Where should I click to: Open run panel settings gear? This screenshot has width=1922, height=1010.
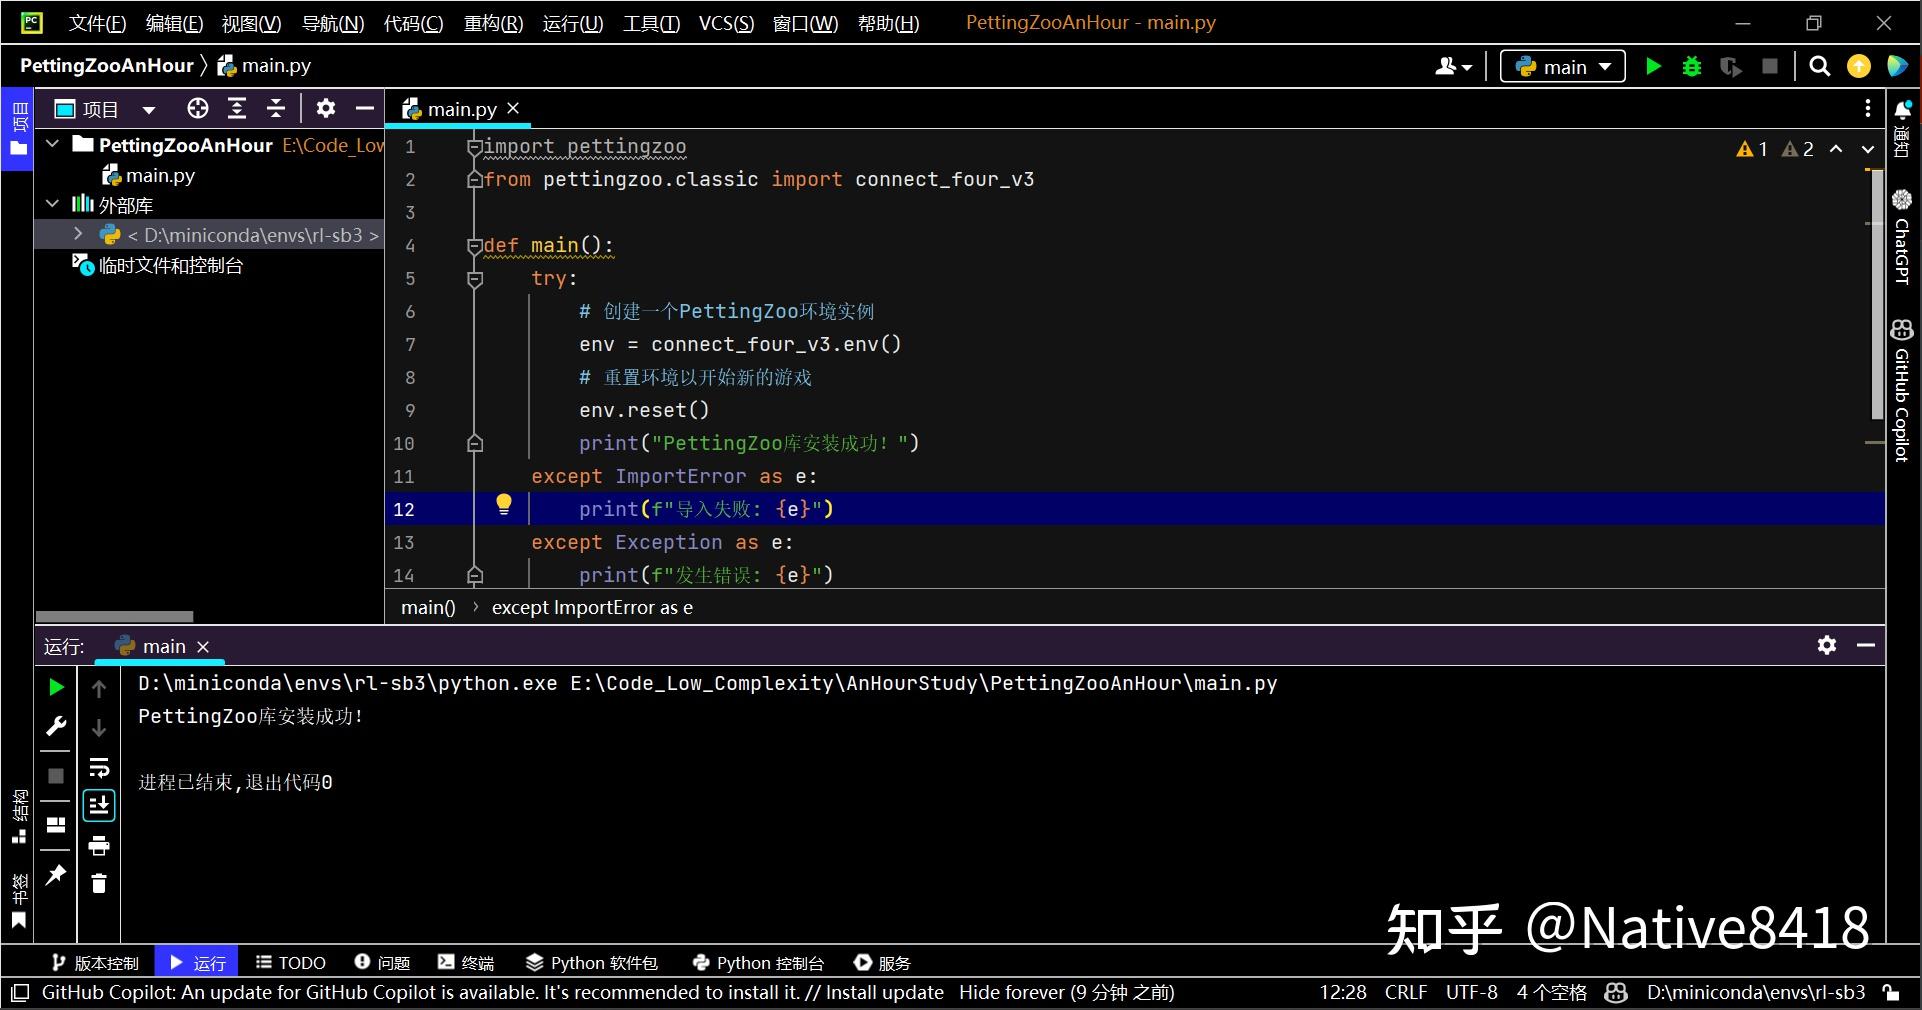(x=1827, y=645)
